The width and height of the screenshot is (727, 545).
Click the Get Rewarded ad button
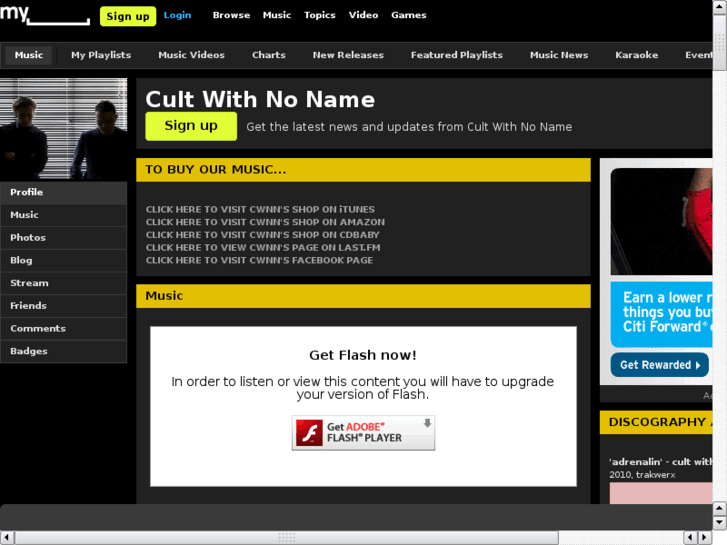(x=659, y=365)
